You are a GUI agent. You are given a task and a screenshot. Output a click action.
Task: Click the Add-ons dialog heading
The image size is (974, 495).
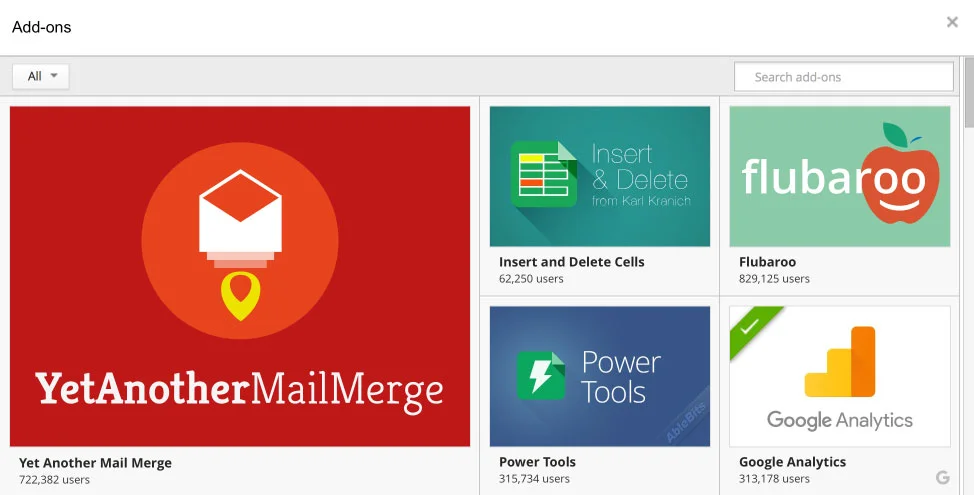[42, 27]
